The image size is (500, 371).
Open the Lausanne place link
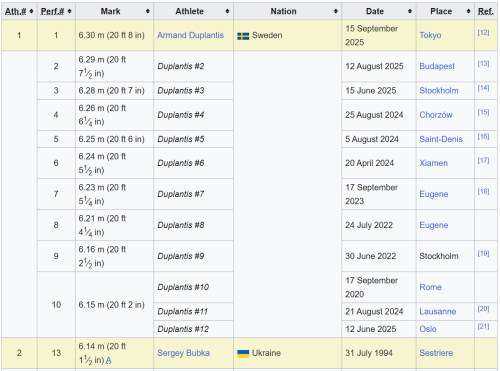438,312
